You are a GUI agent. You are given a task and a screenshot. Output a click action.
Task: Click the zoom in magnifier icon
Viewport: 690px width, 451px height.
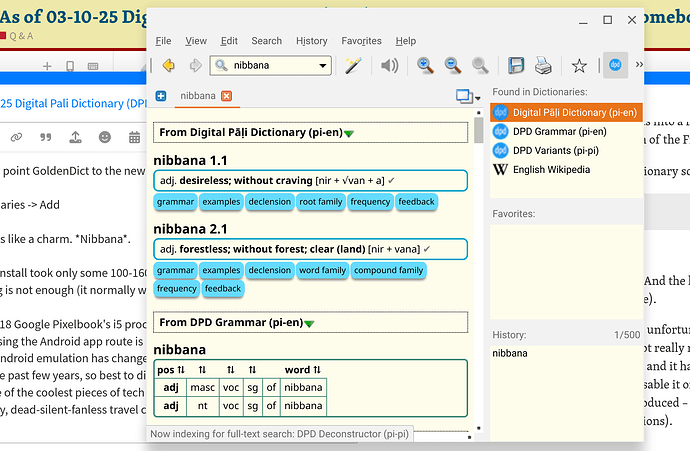coord(425,66)
